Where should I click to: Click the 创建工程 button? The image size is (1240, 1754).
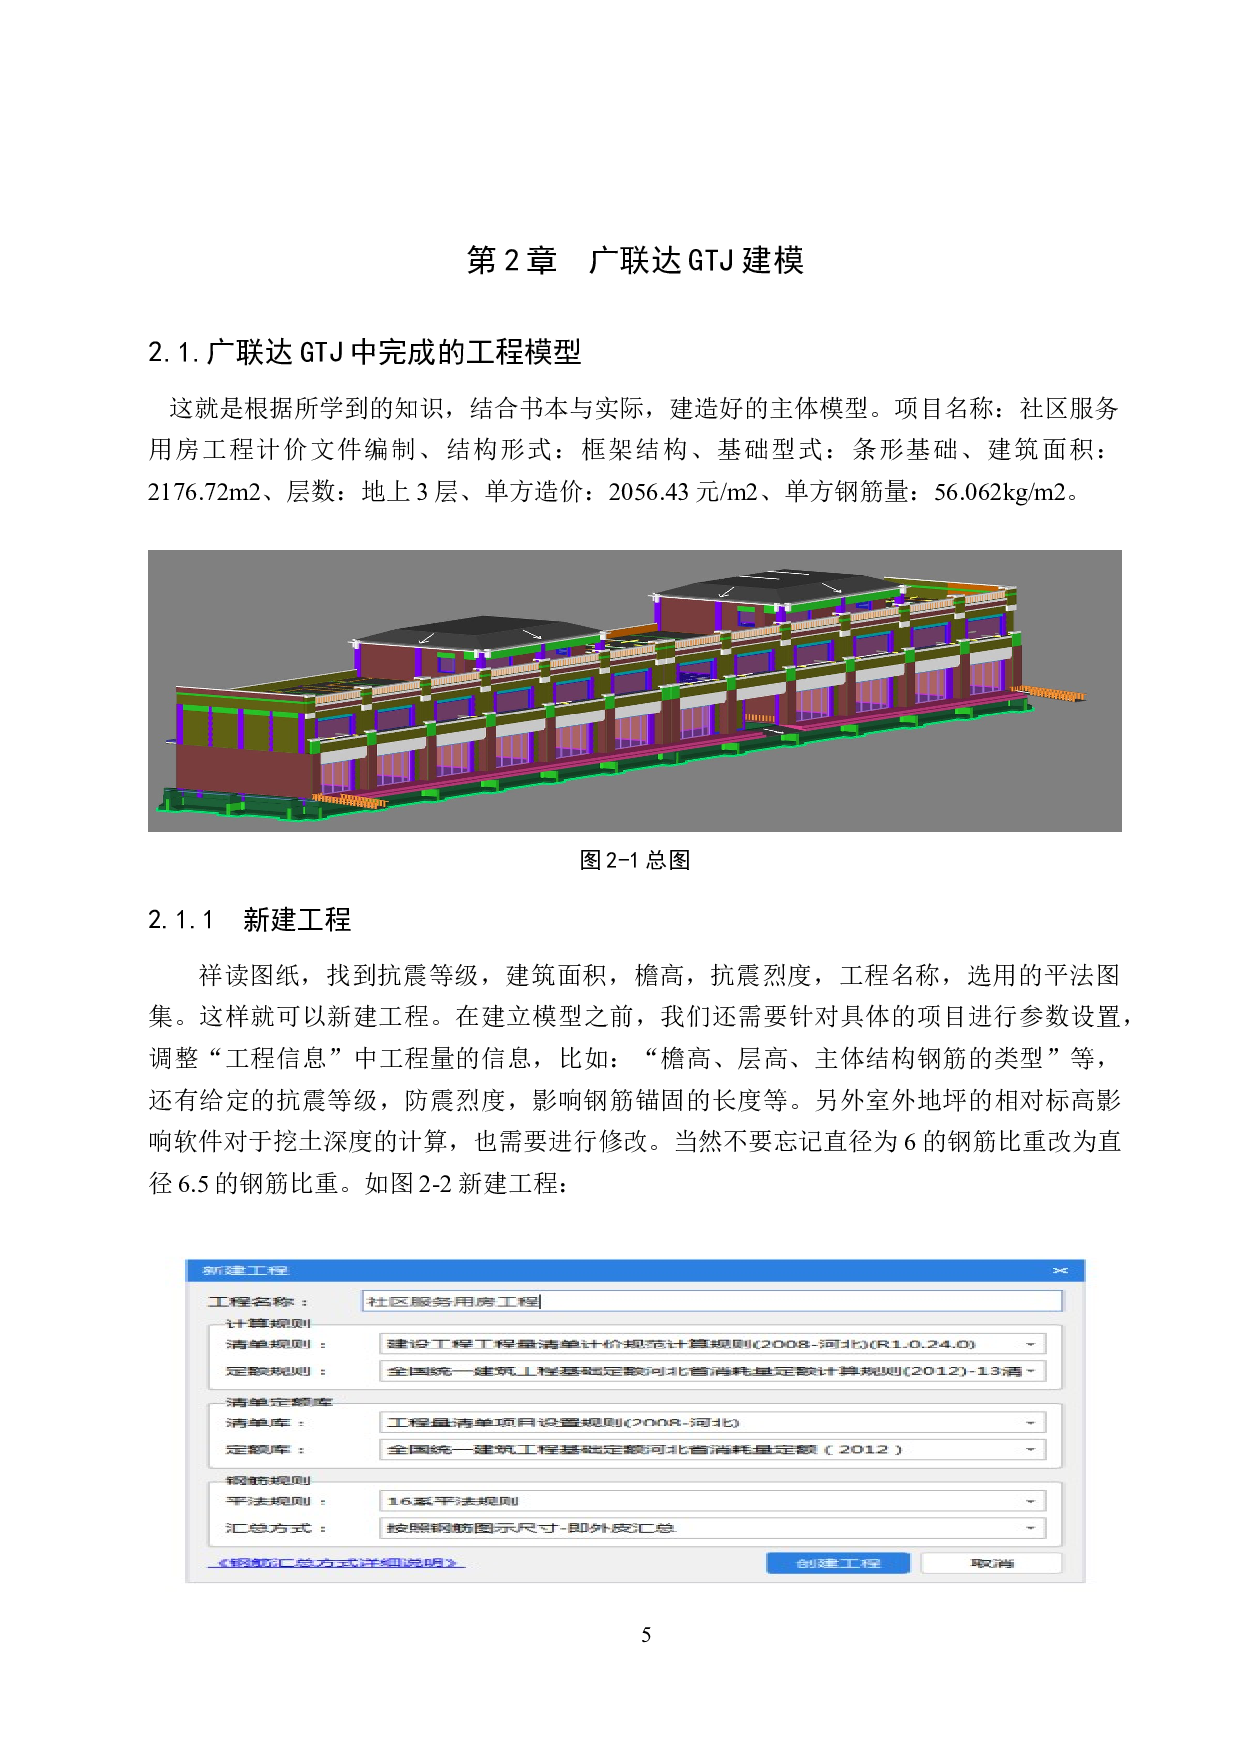[x=838, y=1563]
